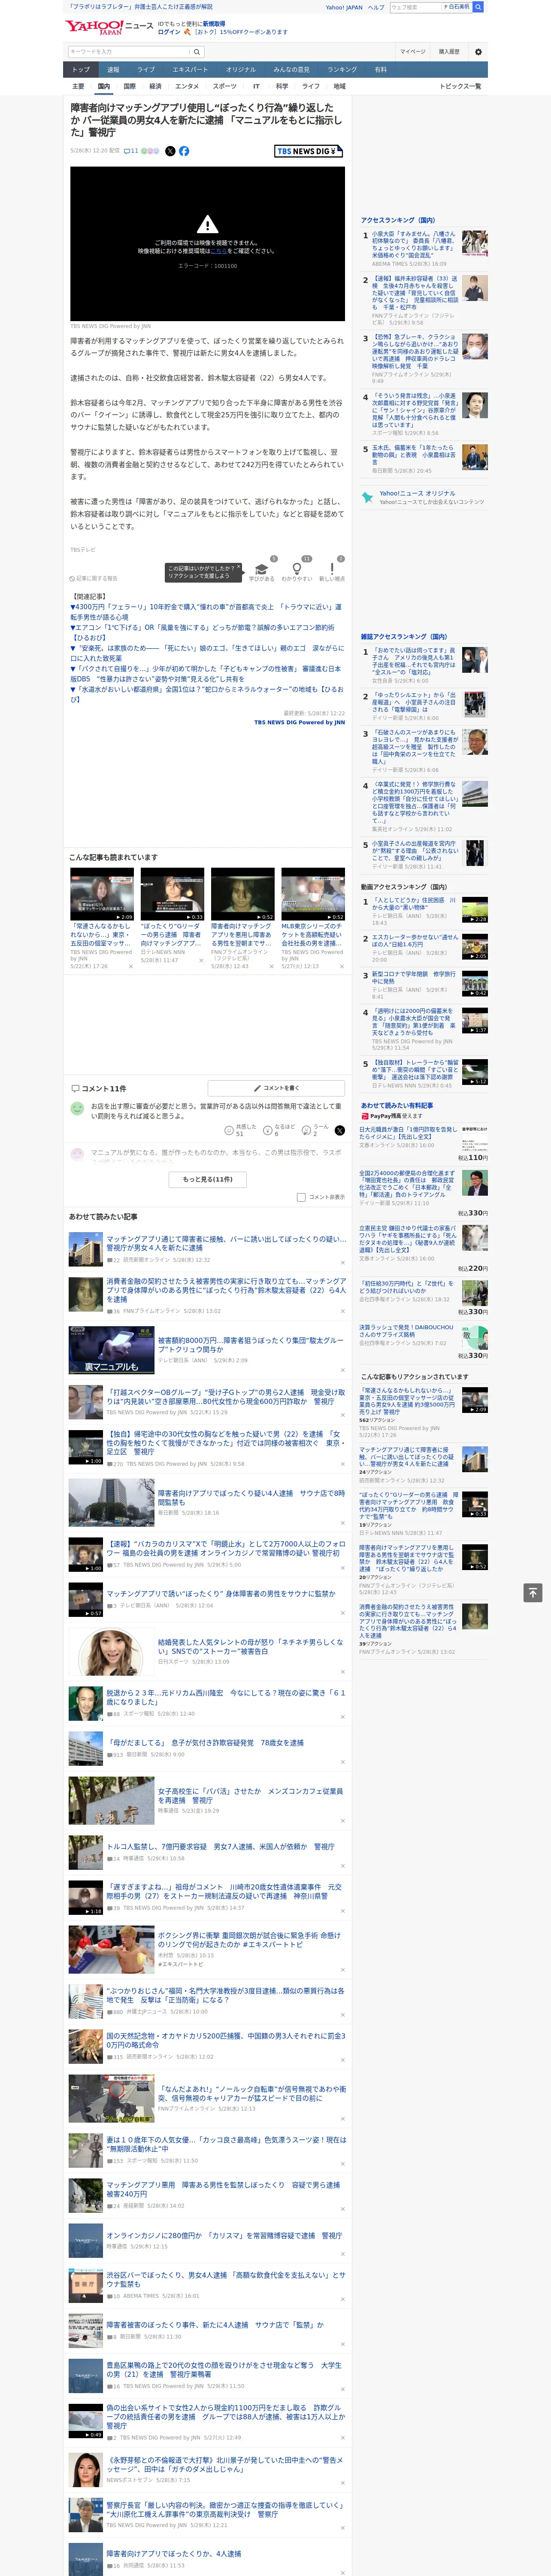Click the ログイン link
The height and width of the screenshot is (2576, 551).
pyautogui.click(x=169, y=32)
